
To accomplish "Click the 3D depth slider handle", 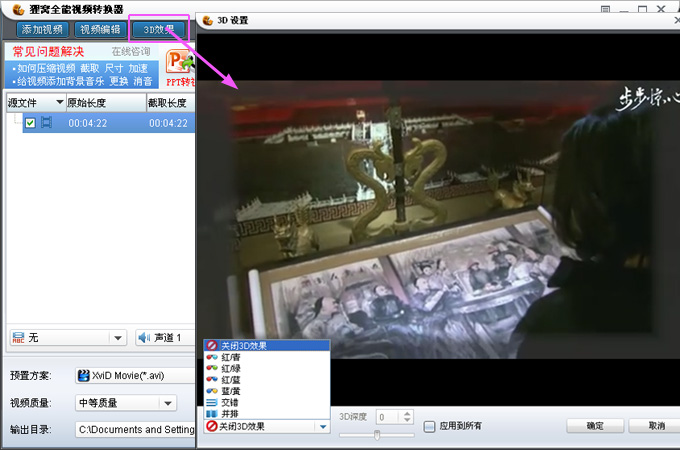I will [377, 434].
